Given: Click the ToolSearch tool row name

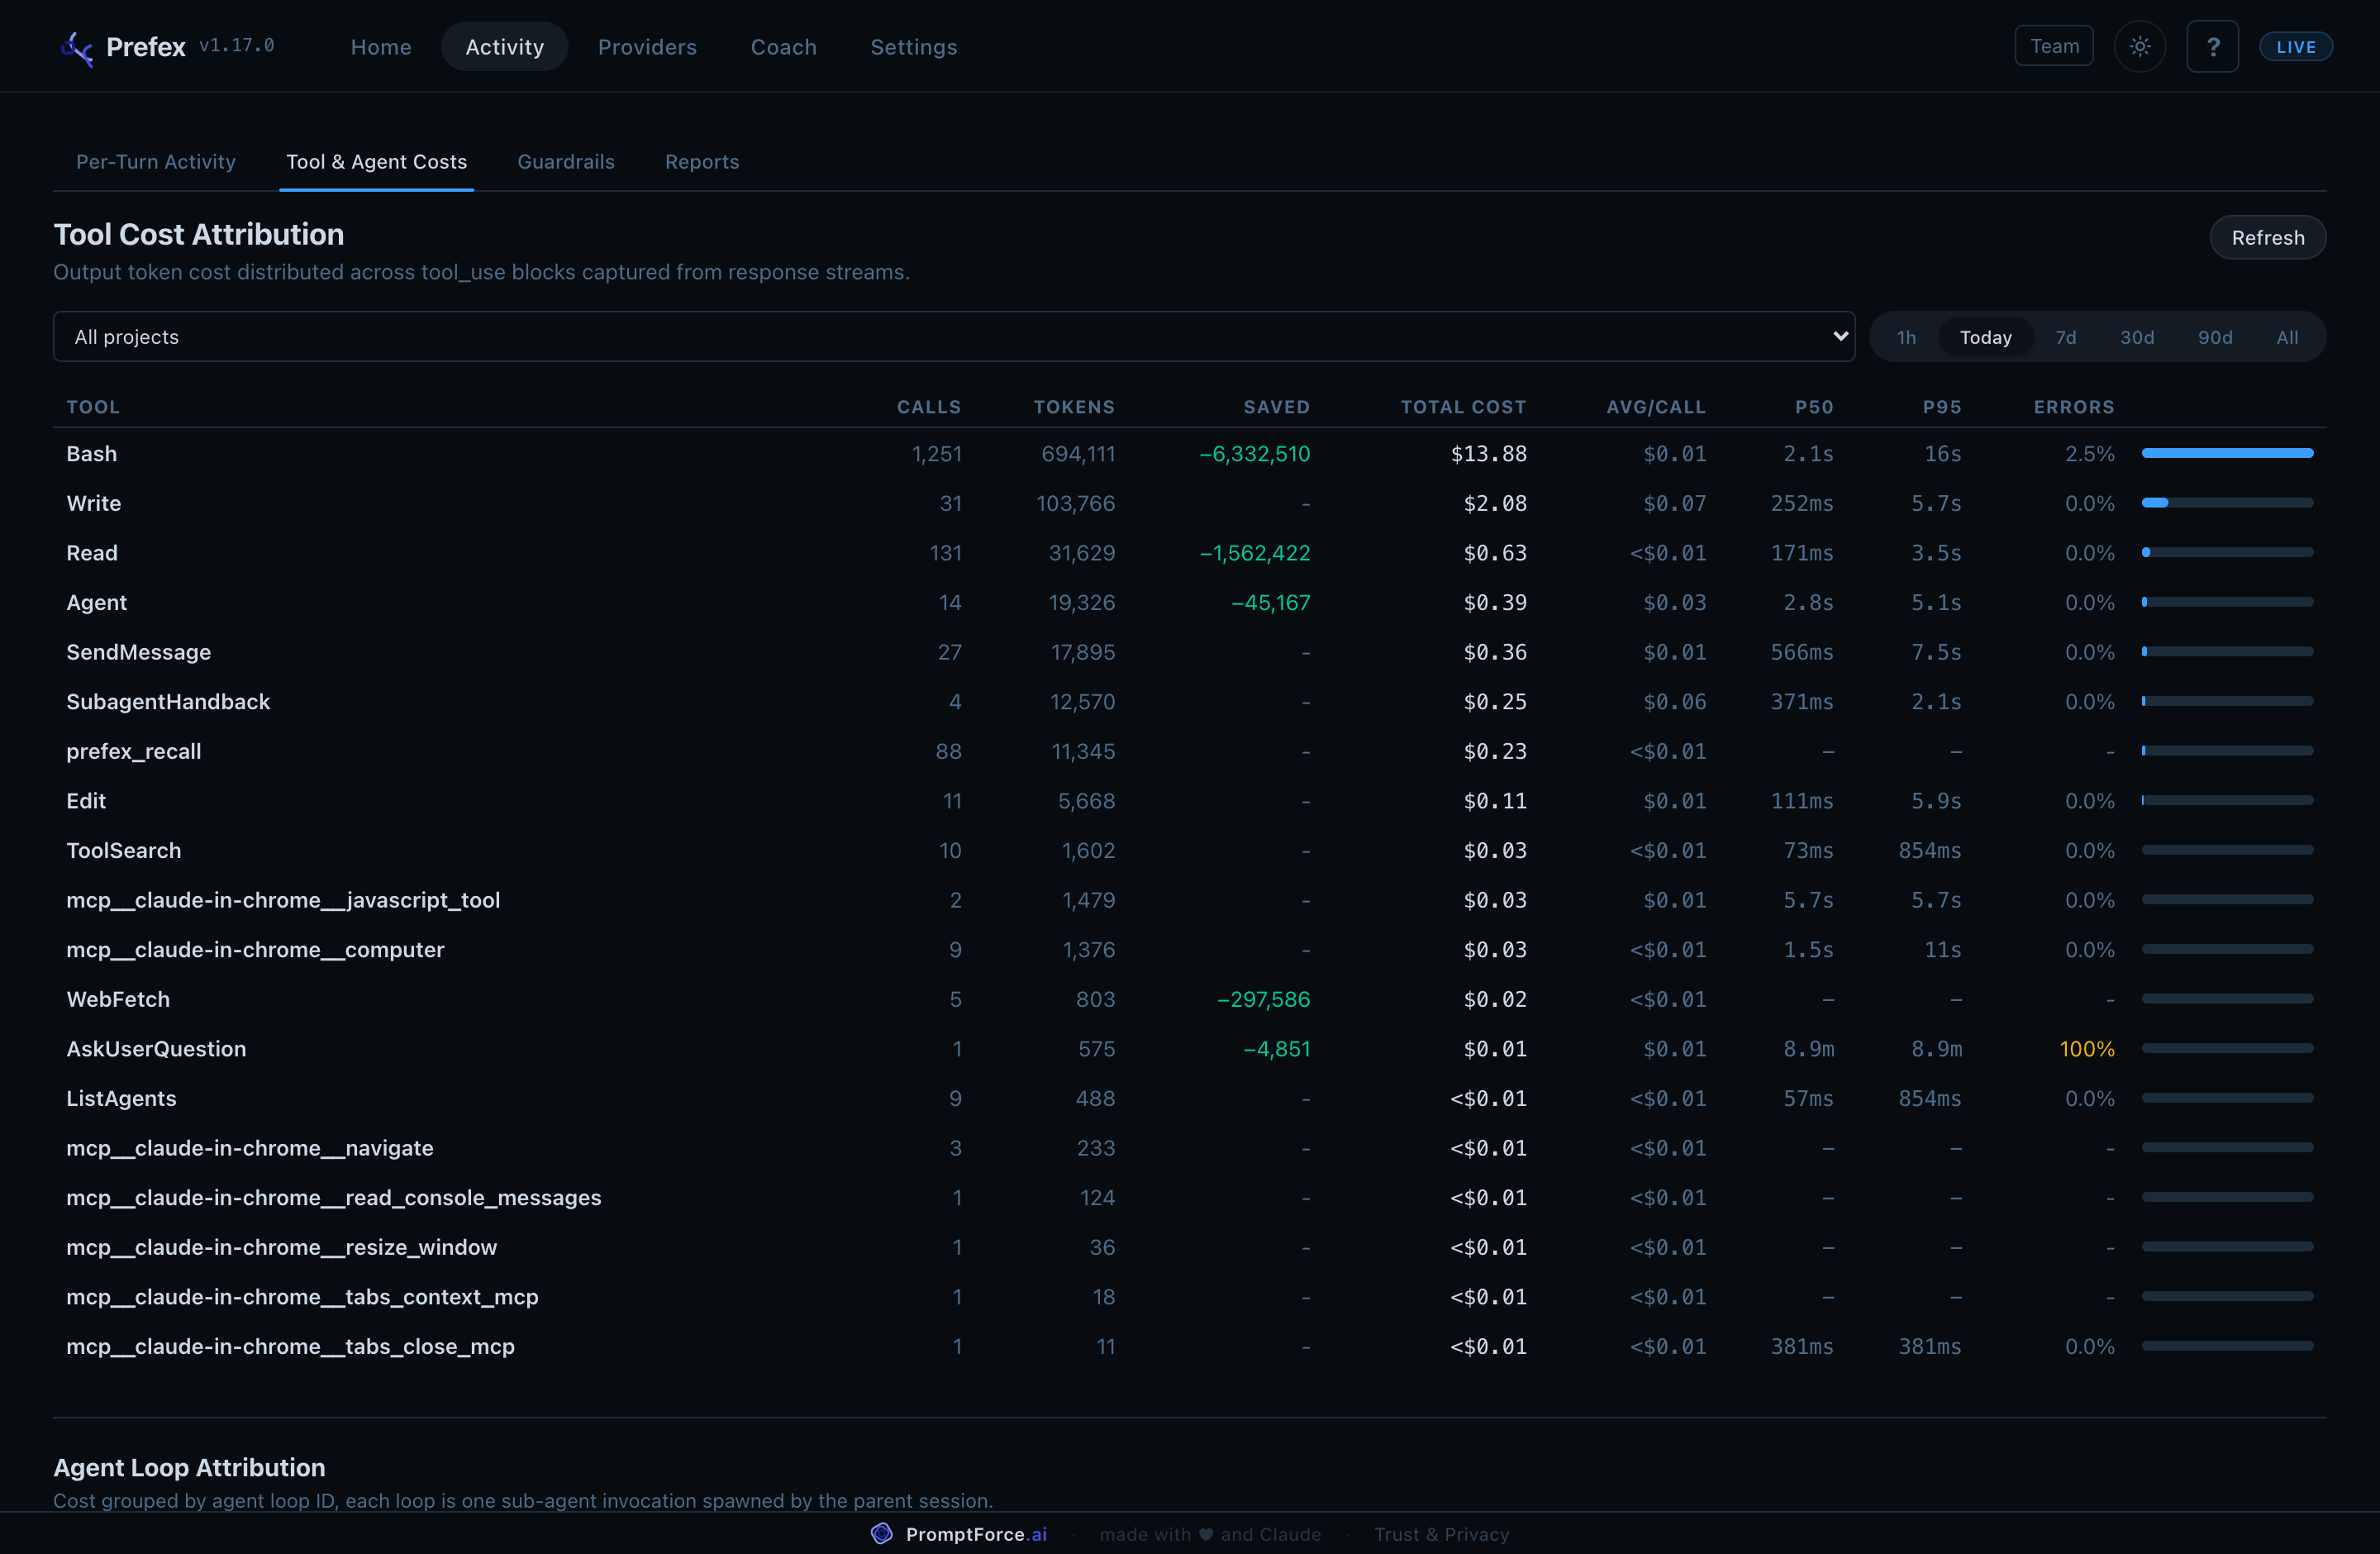Looking at the screenshot, I should pyautogui.click(x=123, y=851).
